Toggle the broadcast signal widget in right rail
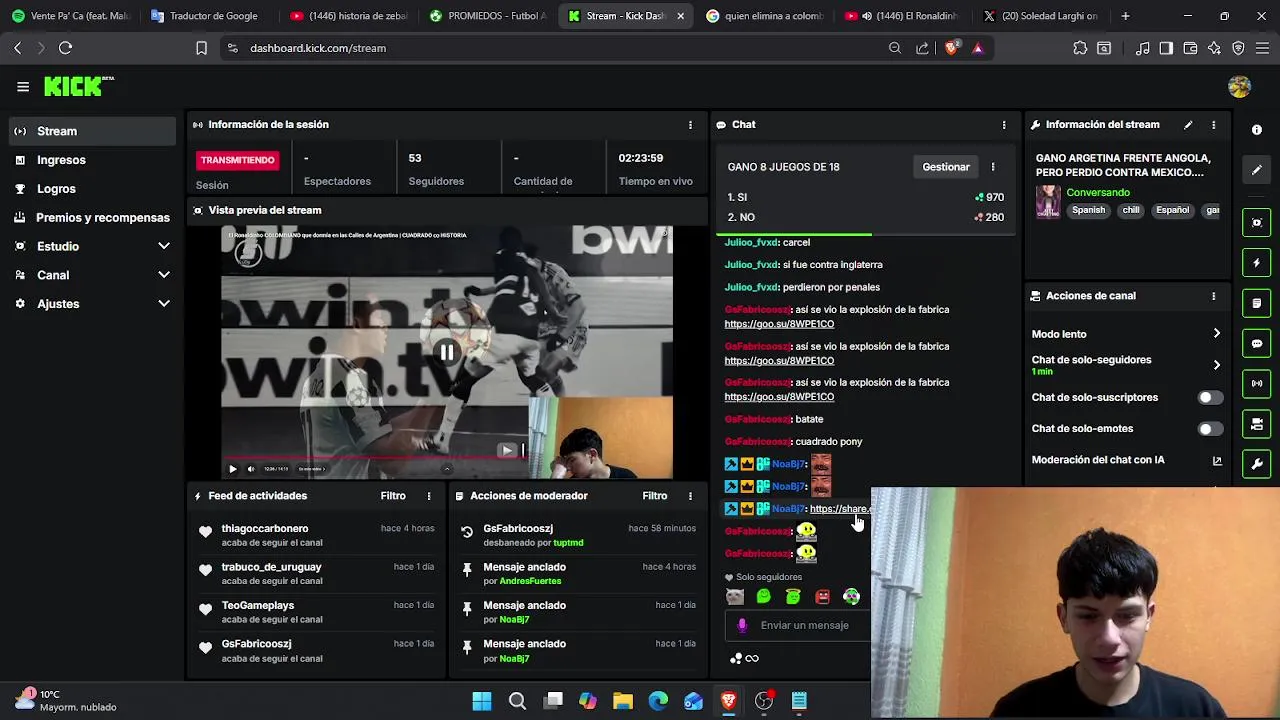 click(1257, 384)
